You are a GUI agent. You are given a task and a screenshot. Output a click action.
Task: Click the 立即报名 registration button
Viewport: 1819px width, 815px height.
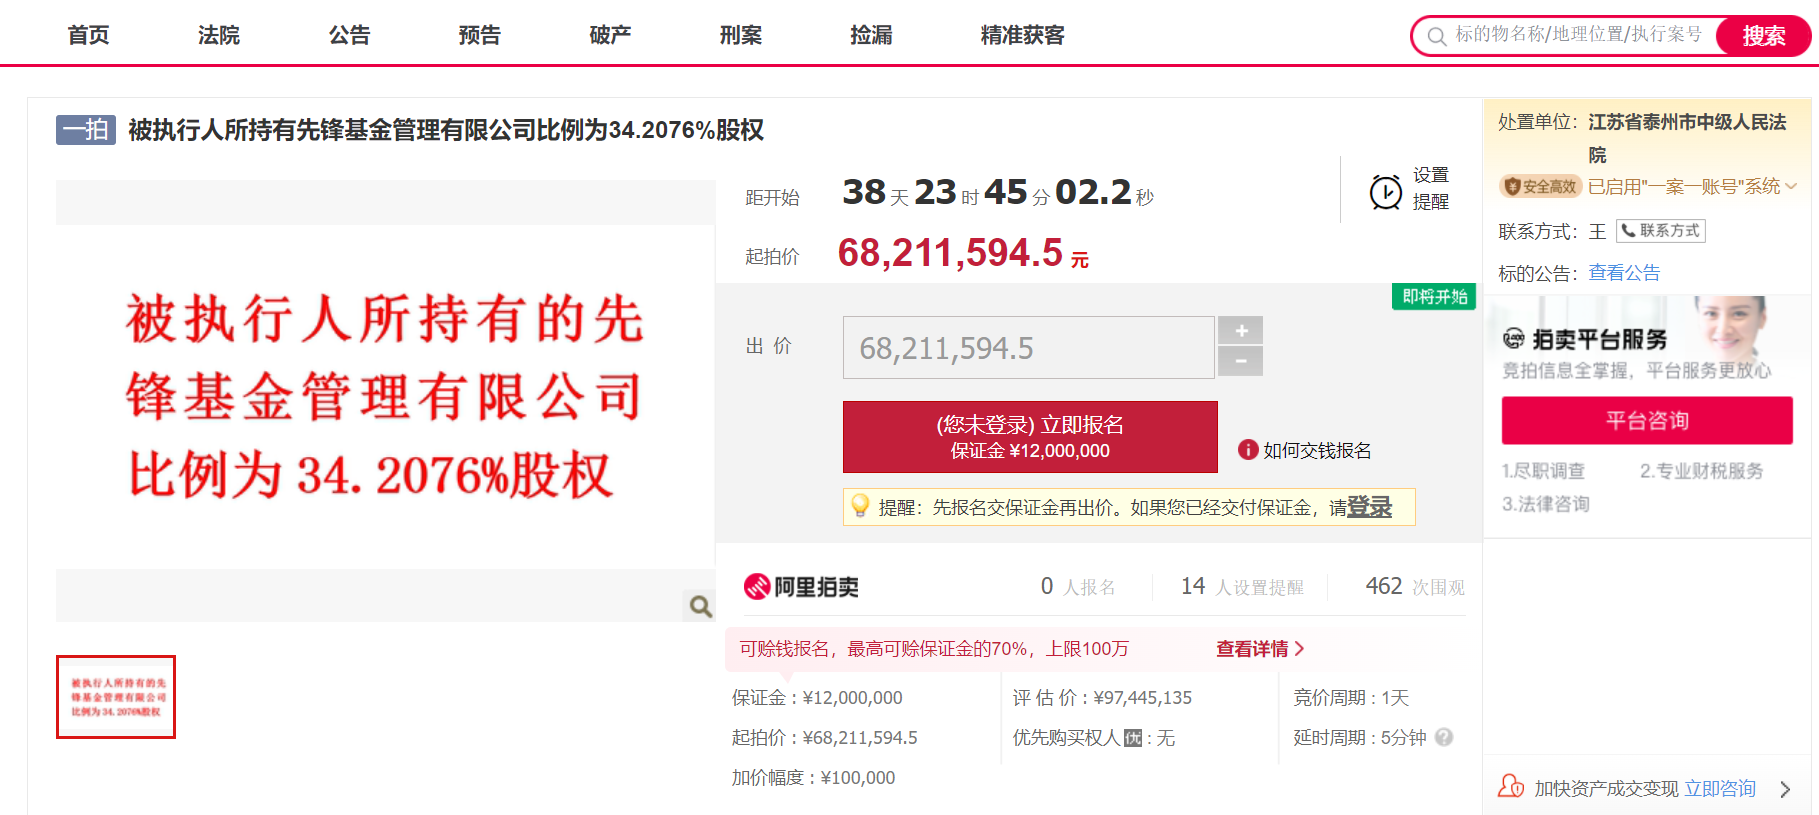click(1030, 437)
